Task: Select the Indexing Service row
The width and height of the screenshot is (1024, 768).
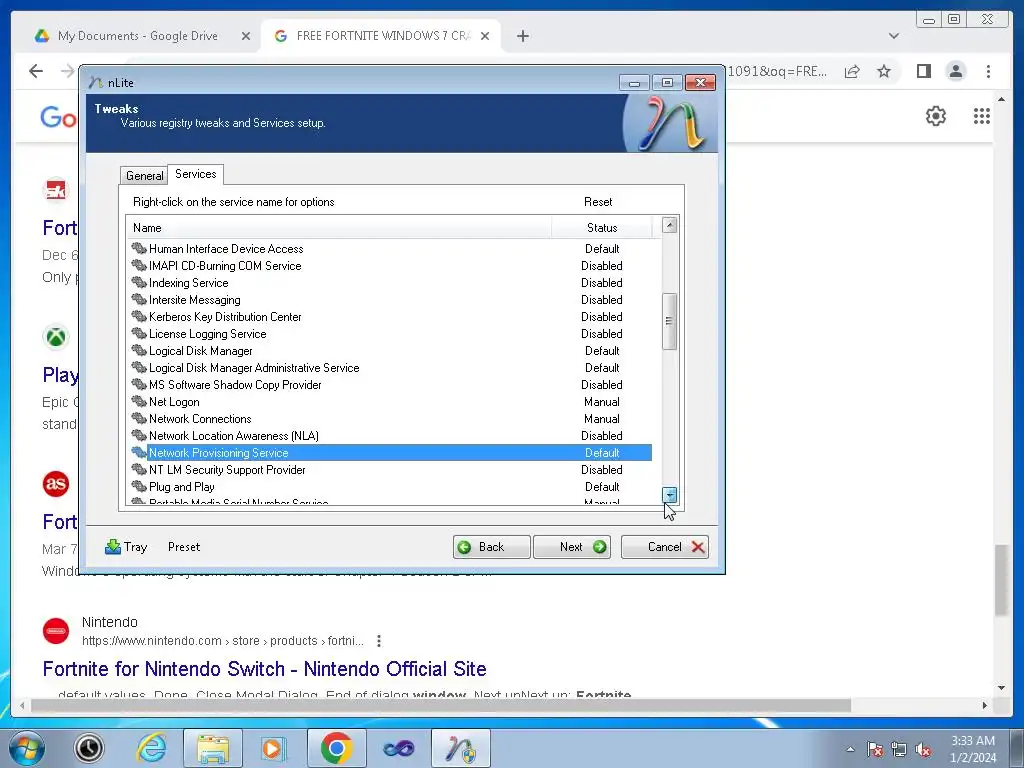Action: point(391,283)
